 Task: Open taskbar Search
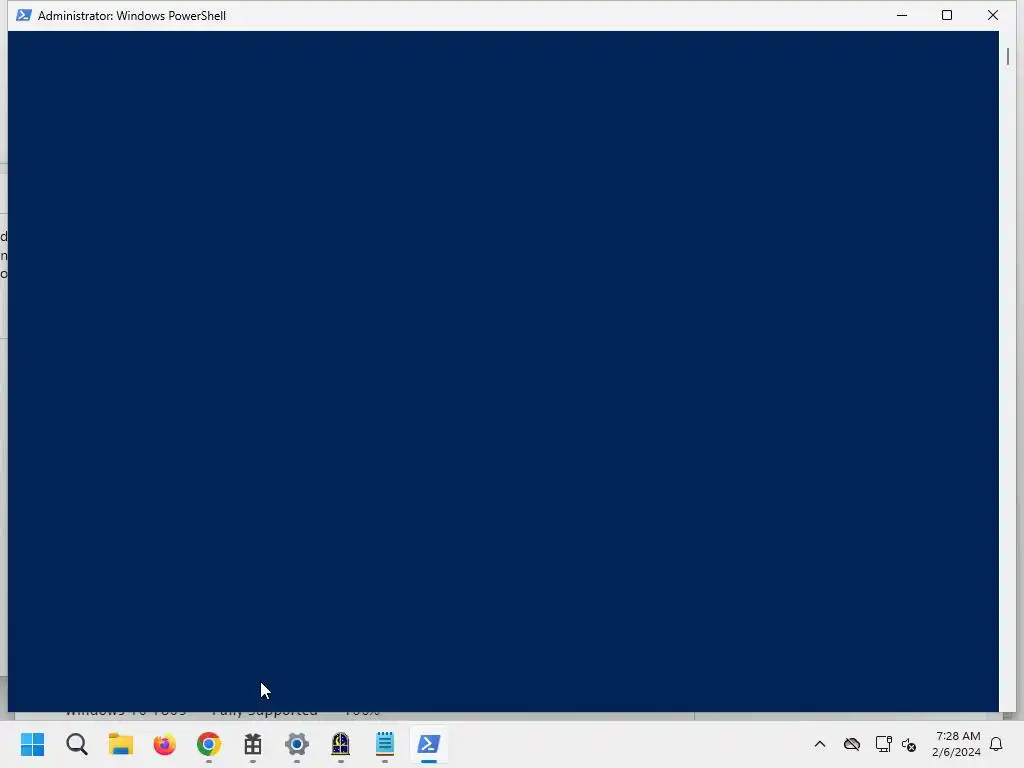tap(76, 744)
